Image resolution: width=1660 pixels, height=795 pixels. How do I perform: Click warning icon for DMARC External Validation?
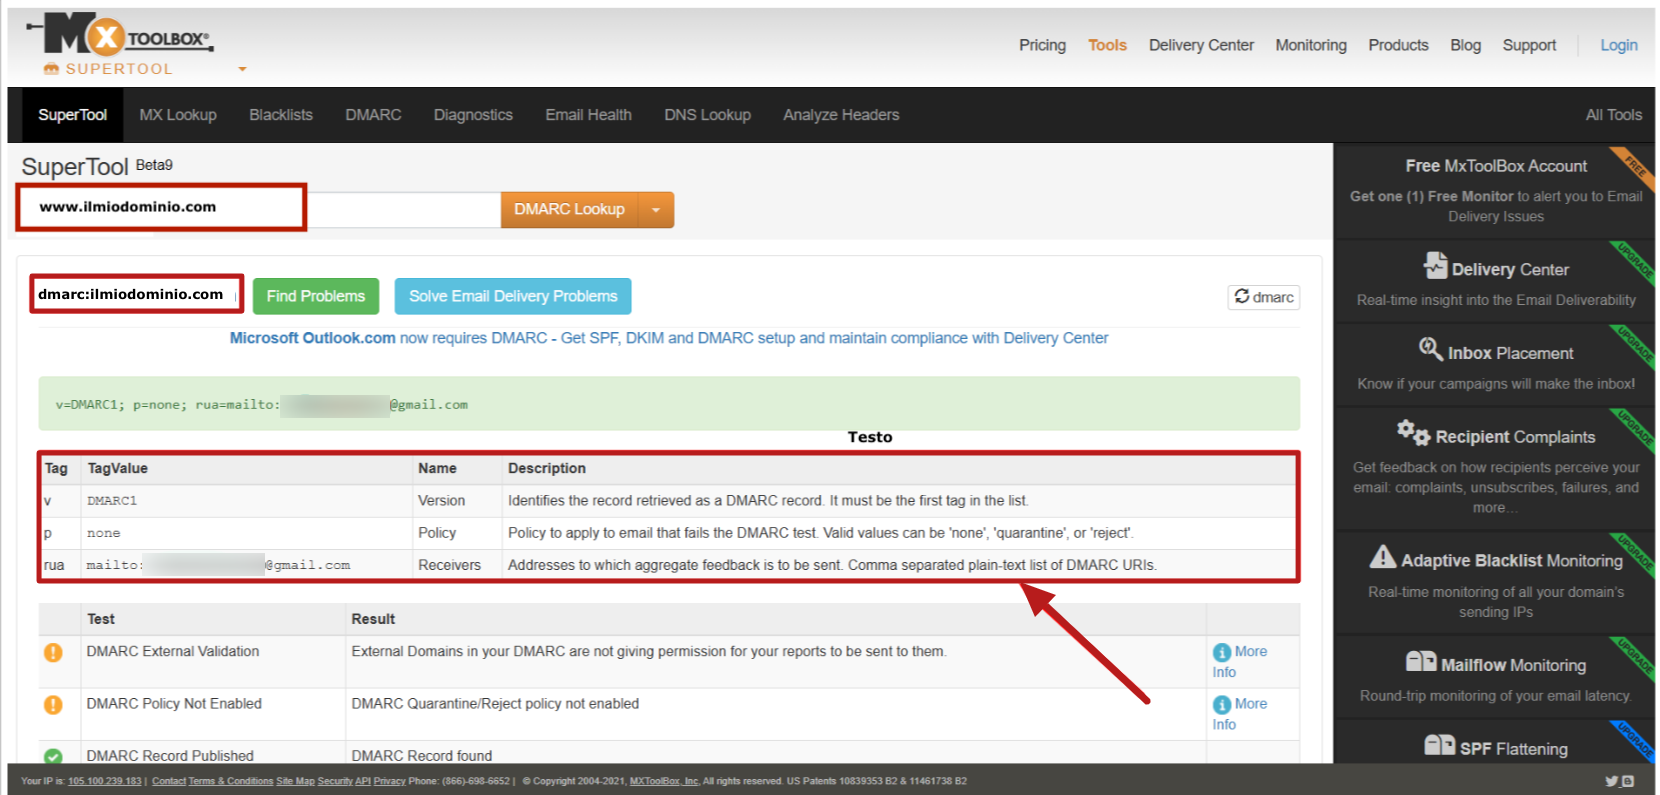(53, 652)
